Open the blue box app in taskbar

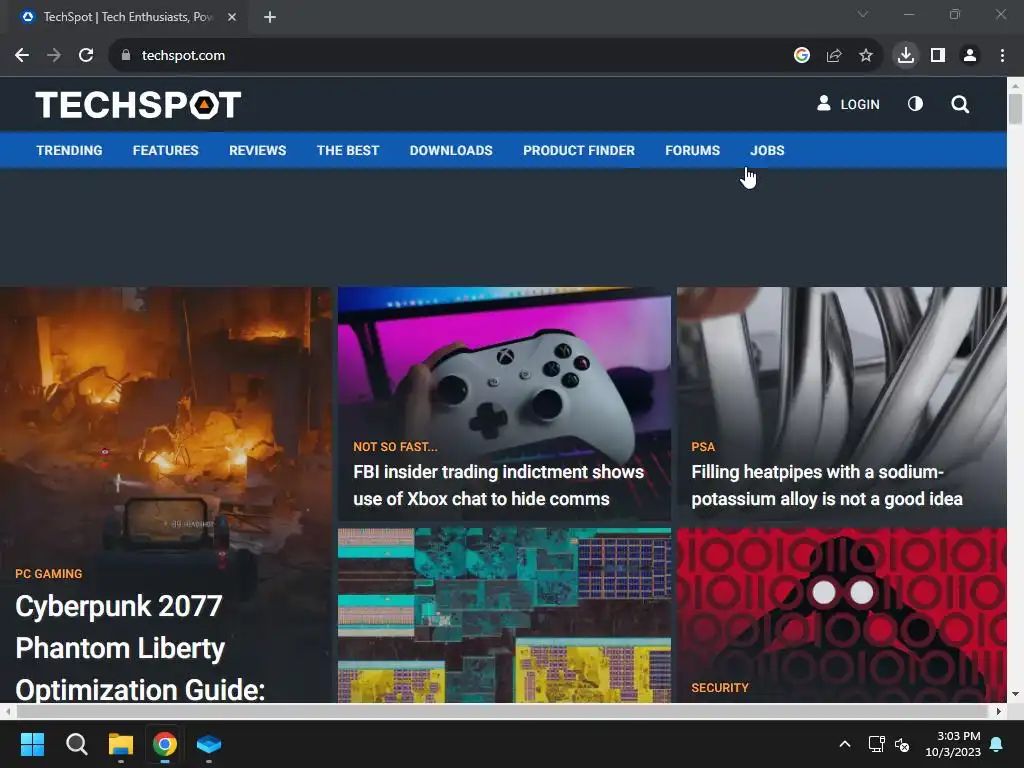coord(209,744)
